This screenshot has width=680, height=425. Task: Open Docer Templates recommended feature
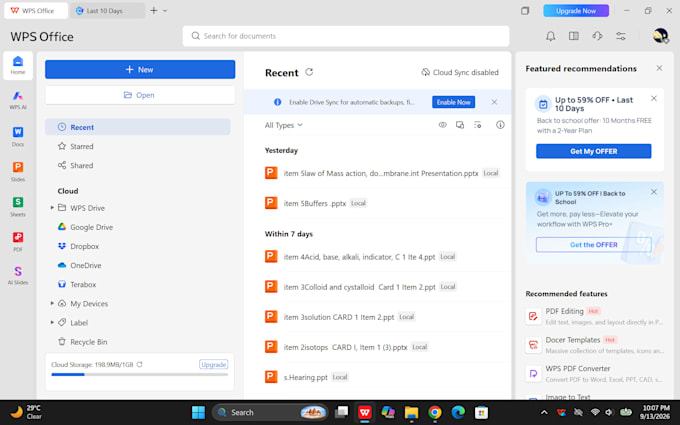594,345
